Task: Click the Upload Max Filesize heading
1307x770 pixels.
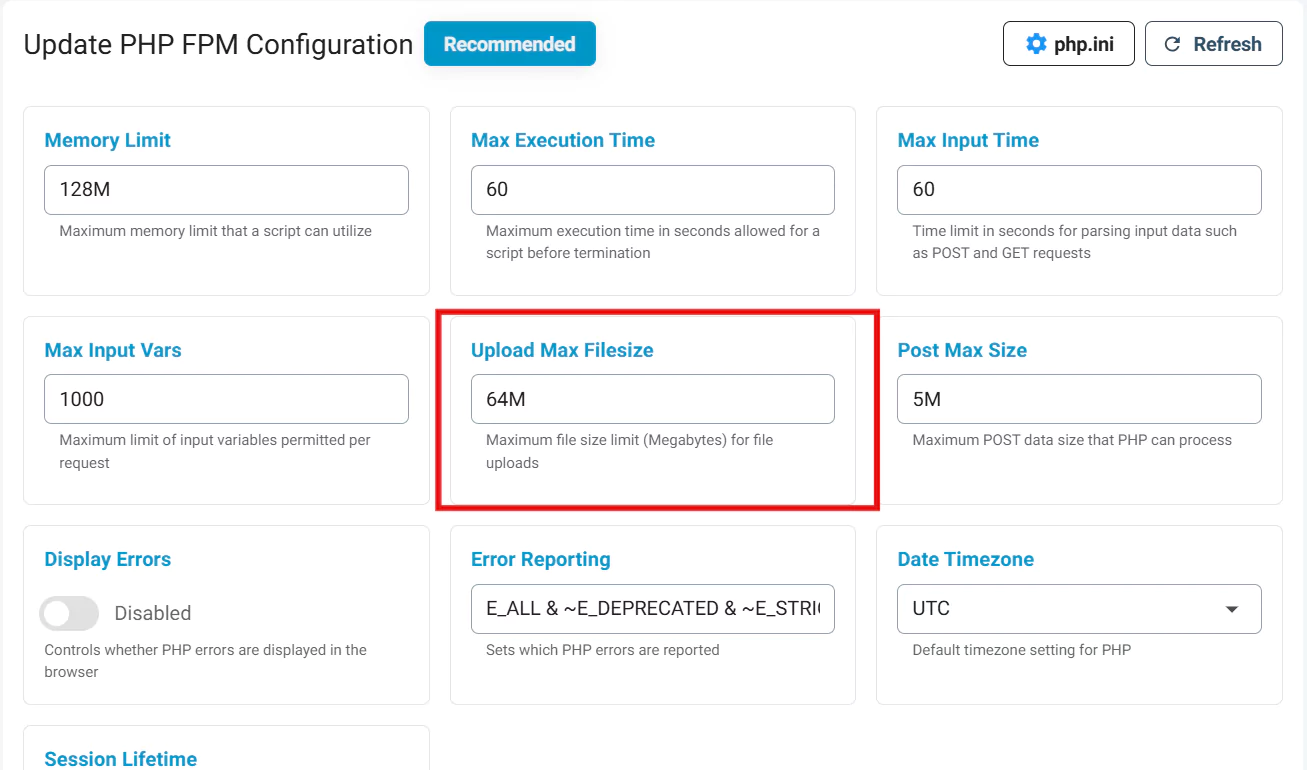Action: pos(562,350)
